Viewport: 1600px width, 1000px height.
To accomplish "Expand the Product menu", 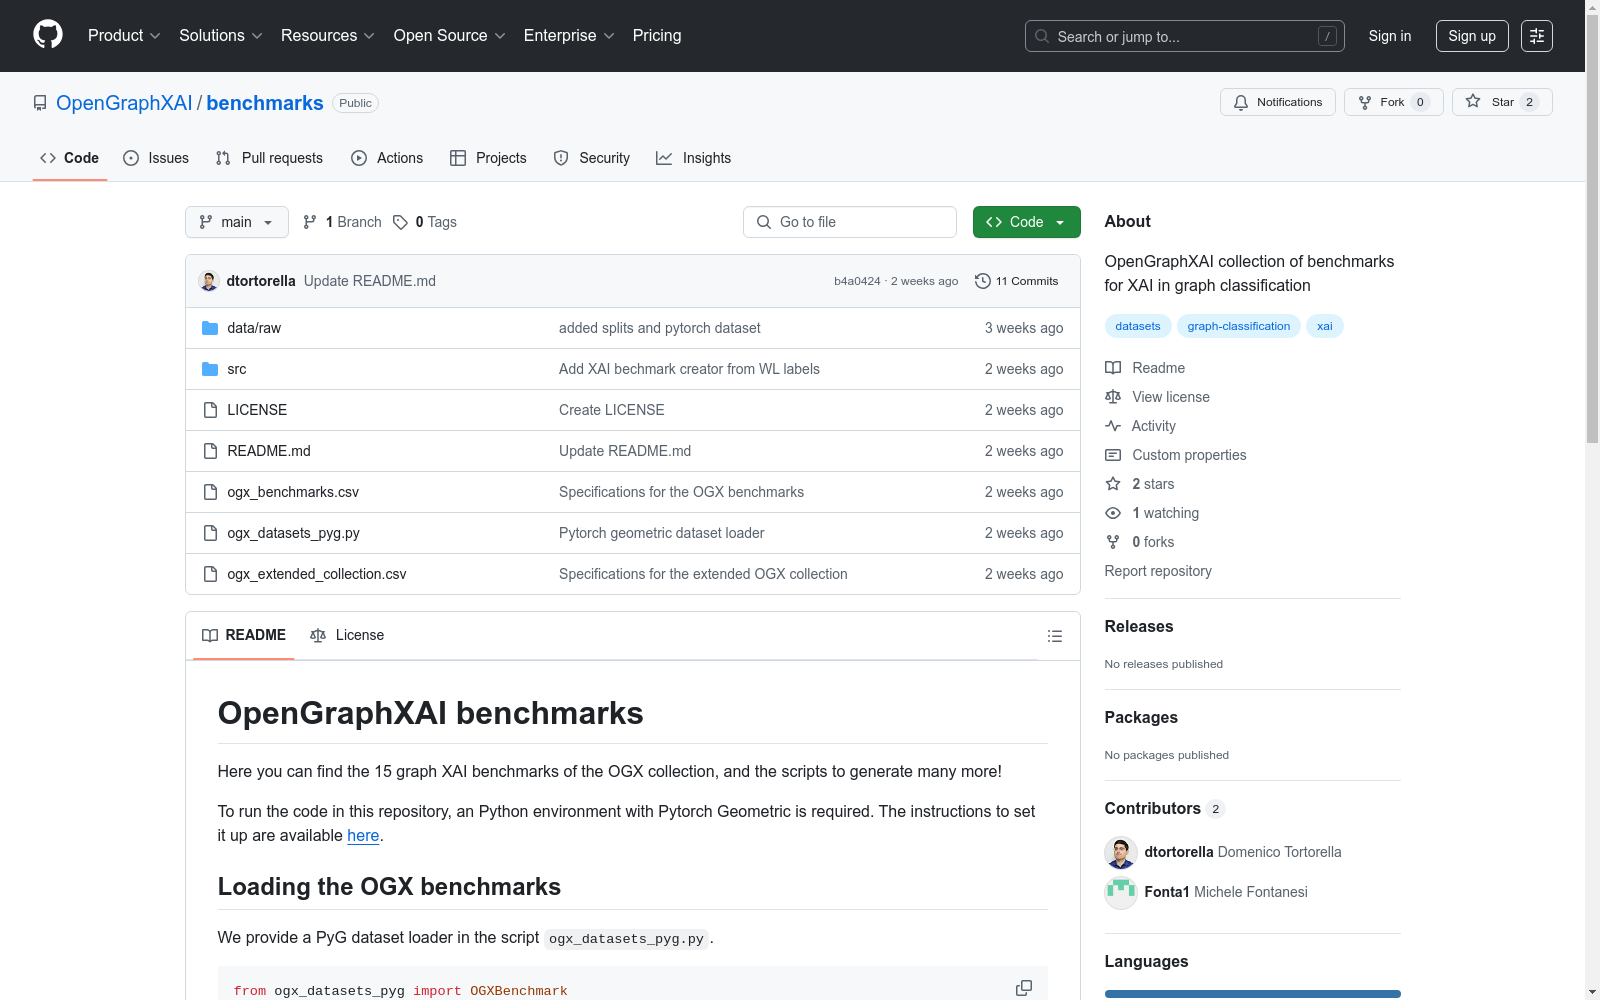I will tap(124, 35).
